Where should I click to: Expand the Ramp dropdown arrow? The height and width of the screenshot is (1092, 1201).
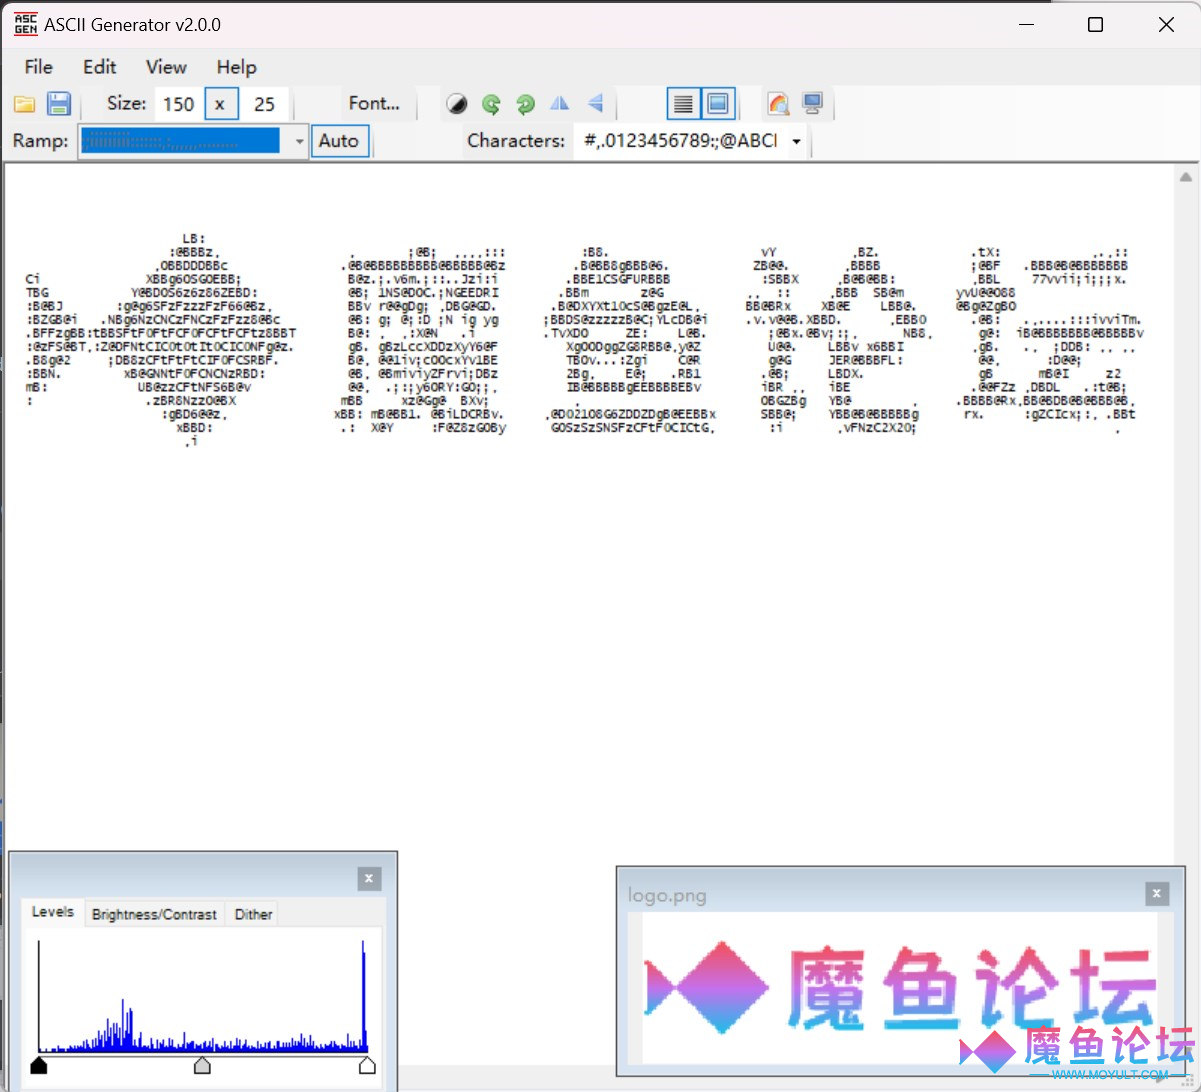[299, 142]
